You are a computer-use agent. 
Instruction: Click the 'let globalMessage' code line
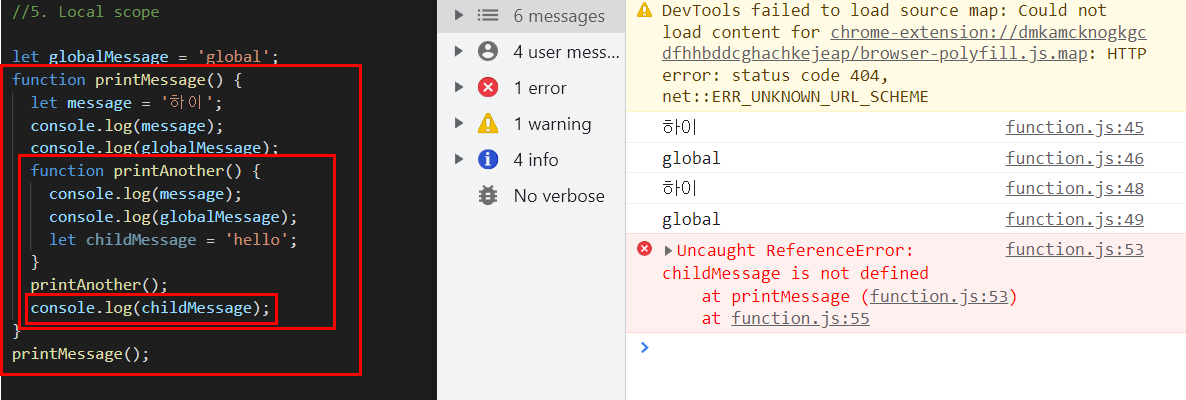[x=146, y=57]
